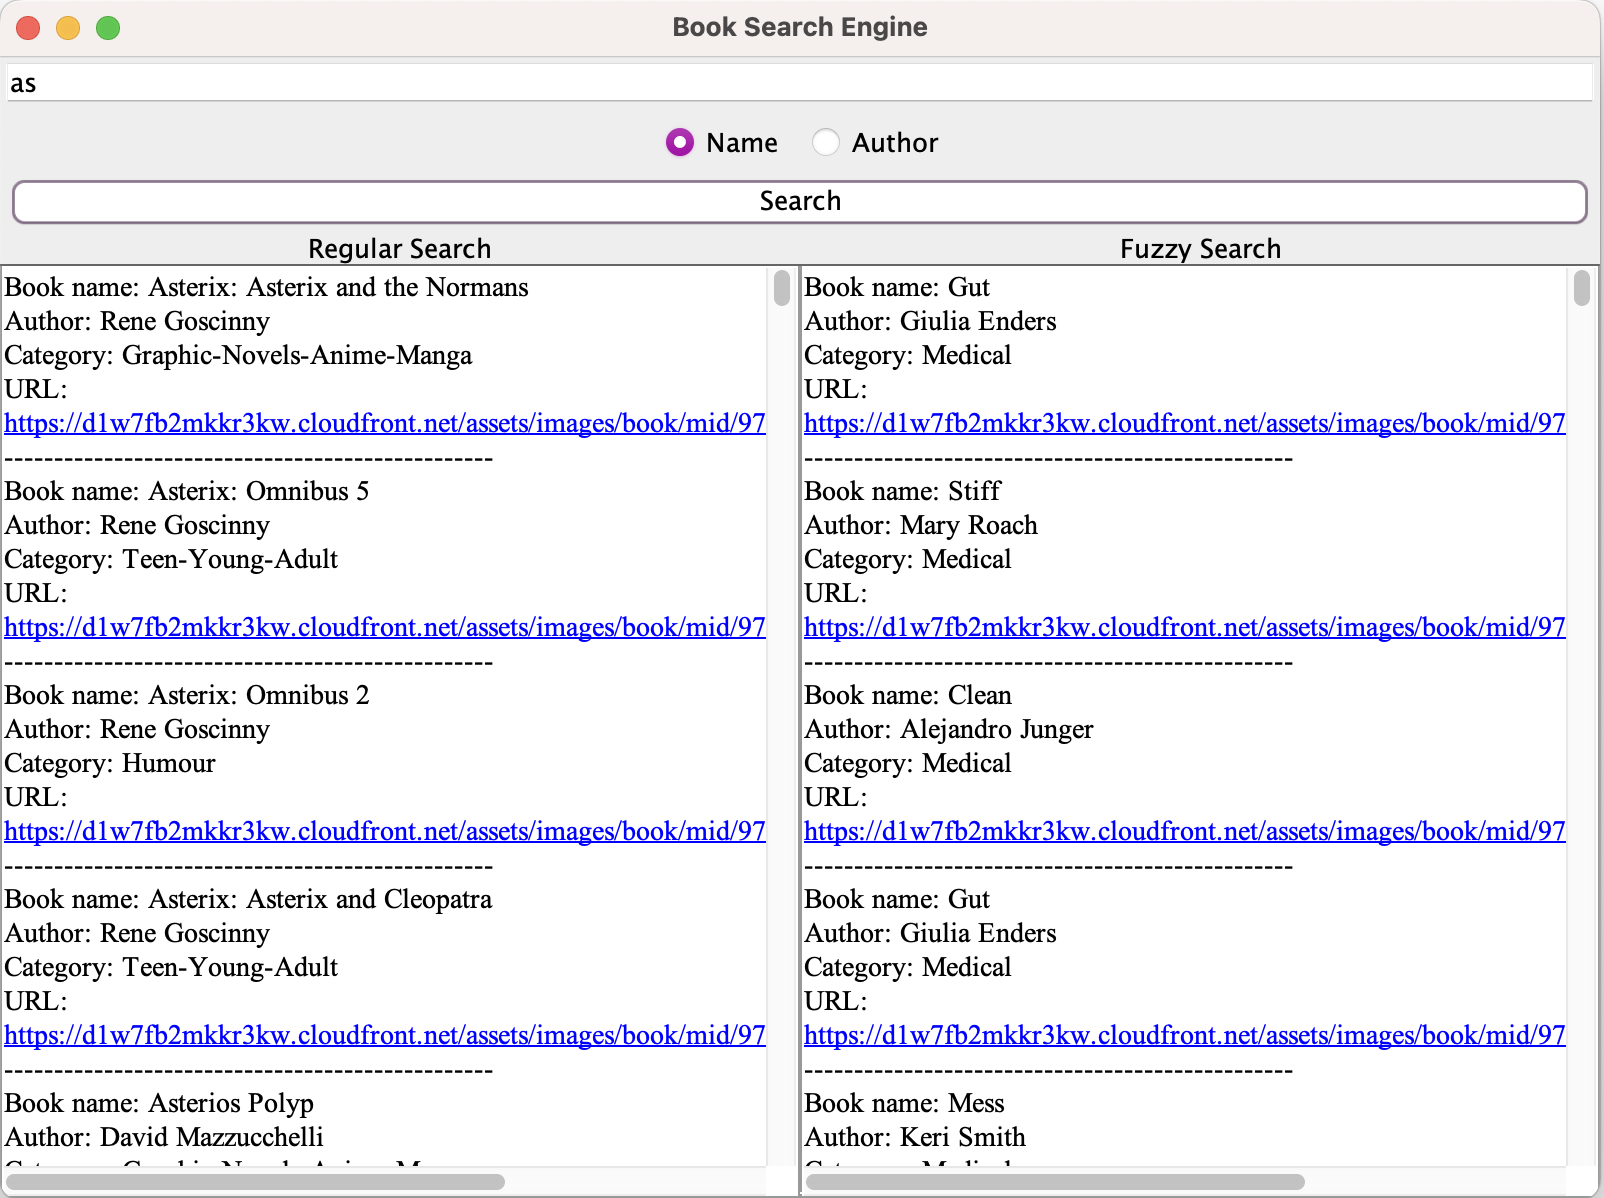Image resolution: width=1604 pixels, height=1198 pixels.
Task: Close the Book Search Engine window
Action: pos(28,28)
